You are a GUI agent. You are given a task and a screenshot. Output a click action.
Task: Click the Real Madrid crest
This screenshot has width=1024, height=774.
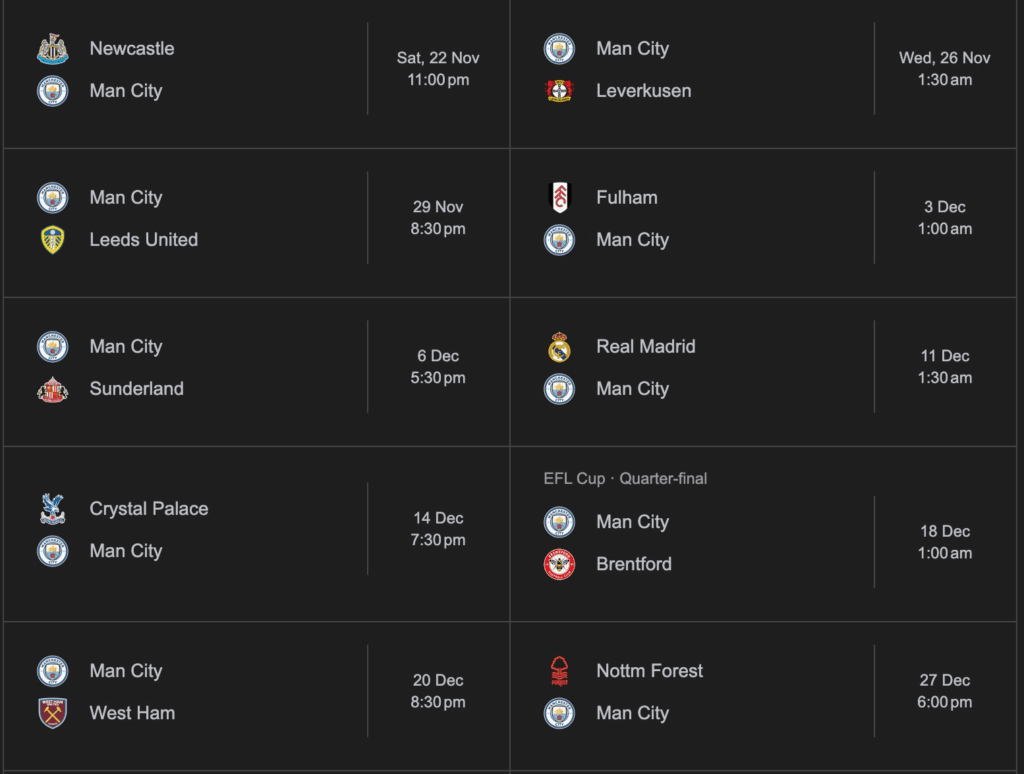coord(559,347)
